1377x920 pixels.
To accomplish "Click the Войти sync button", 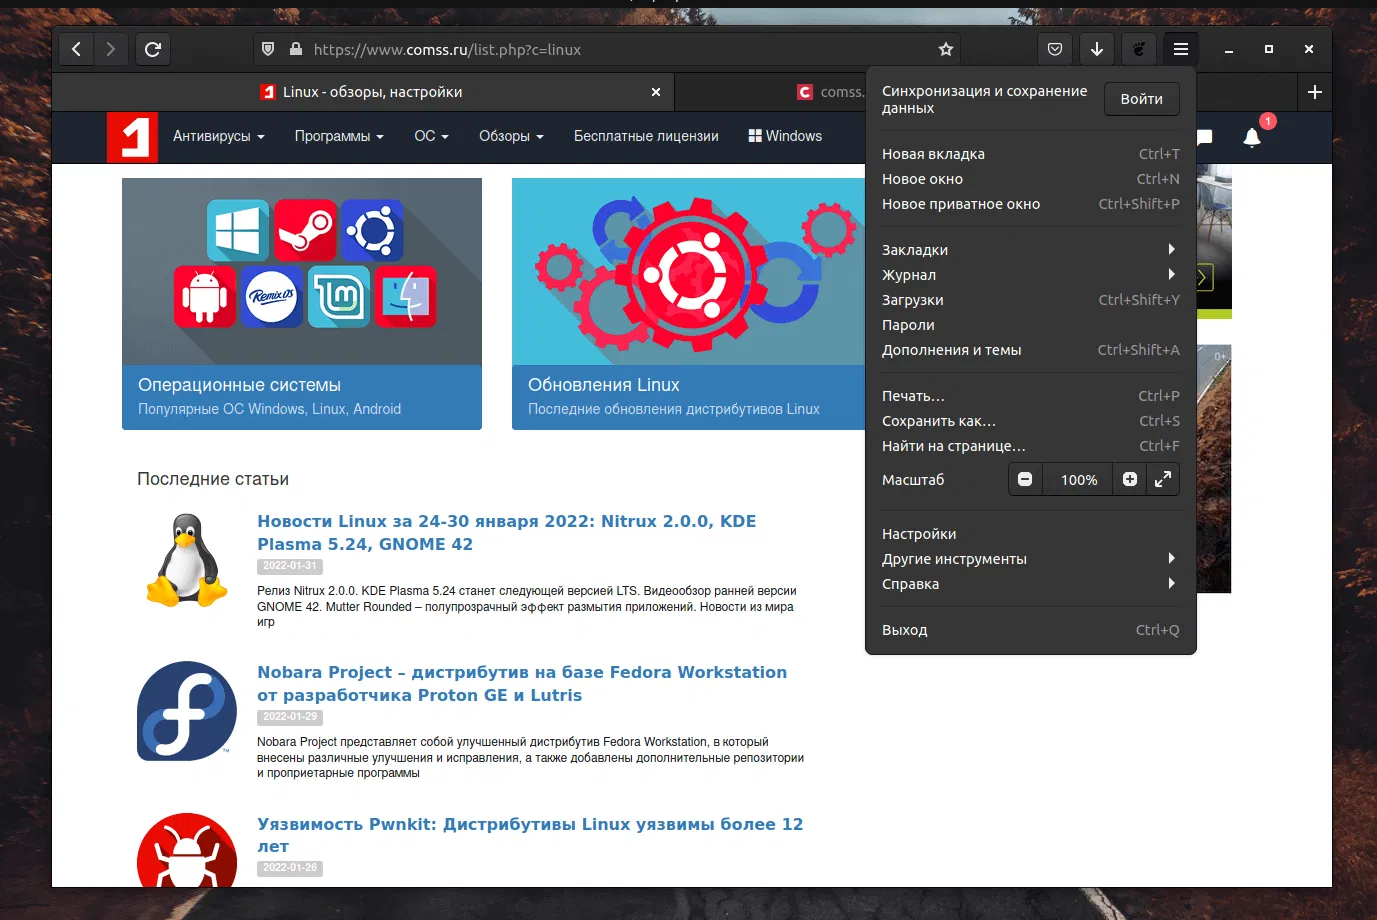I will click(x=1142, y=99).
